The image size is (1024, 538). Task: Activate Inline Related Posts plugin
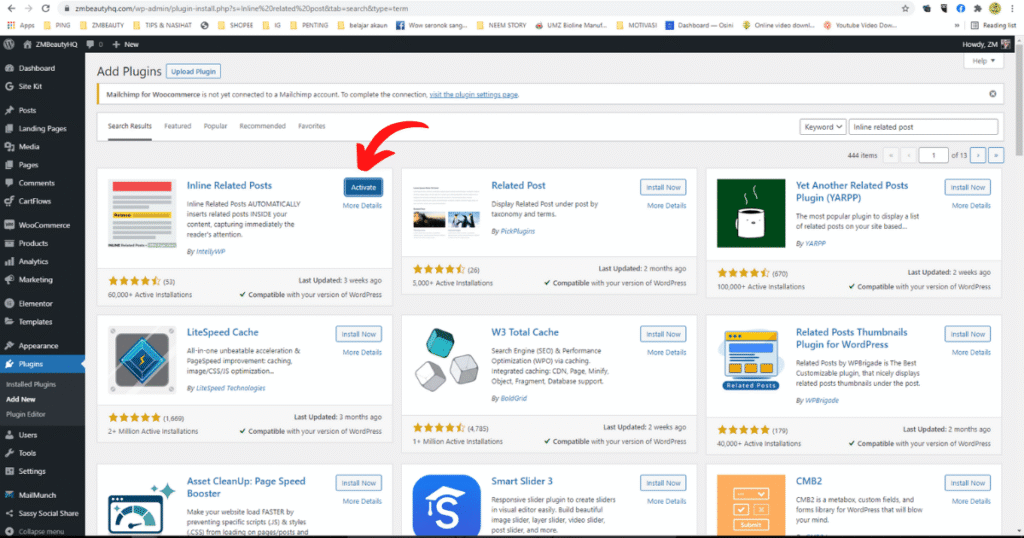363,187
